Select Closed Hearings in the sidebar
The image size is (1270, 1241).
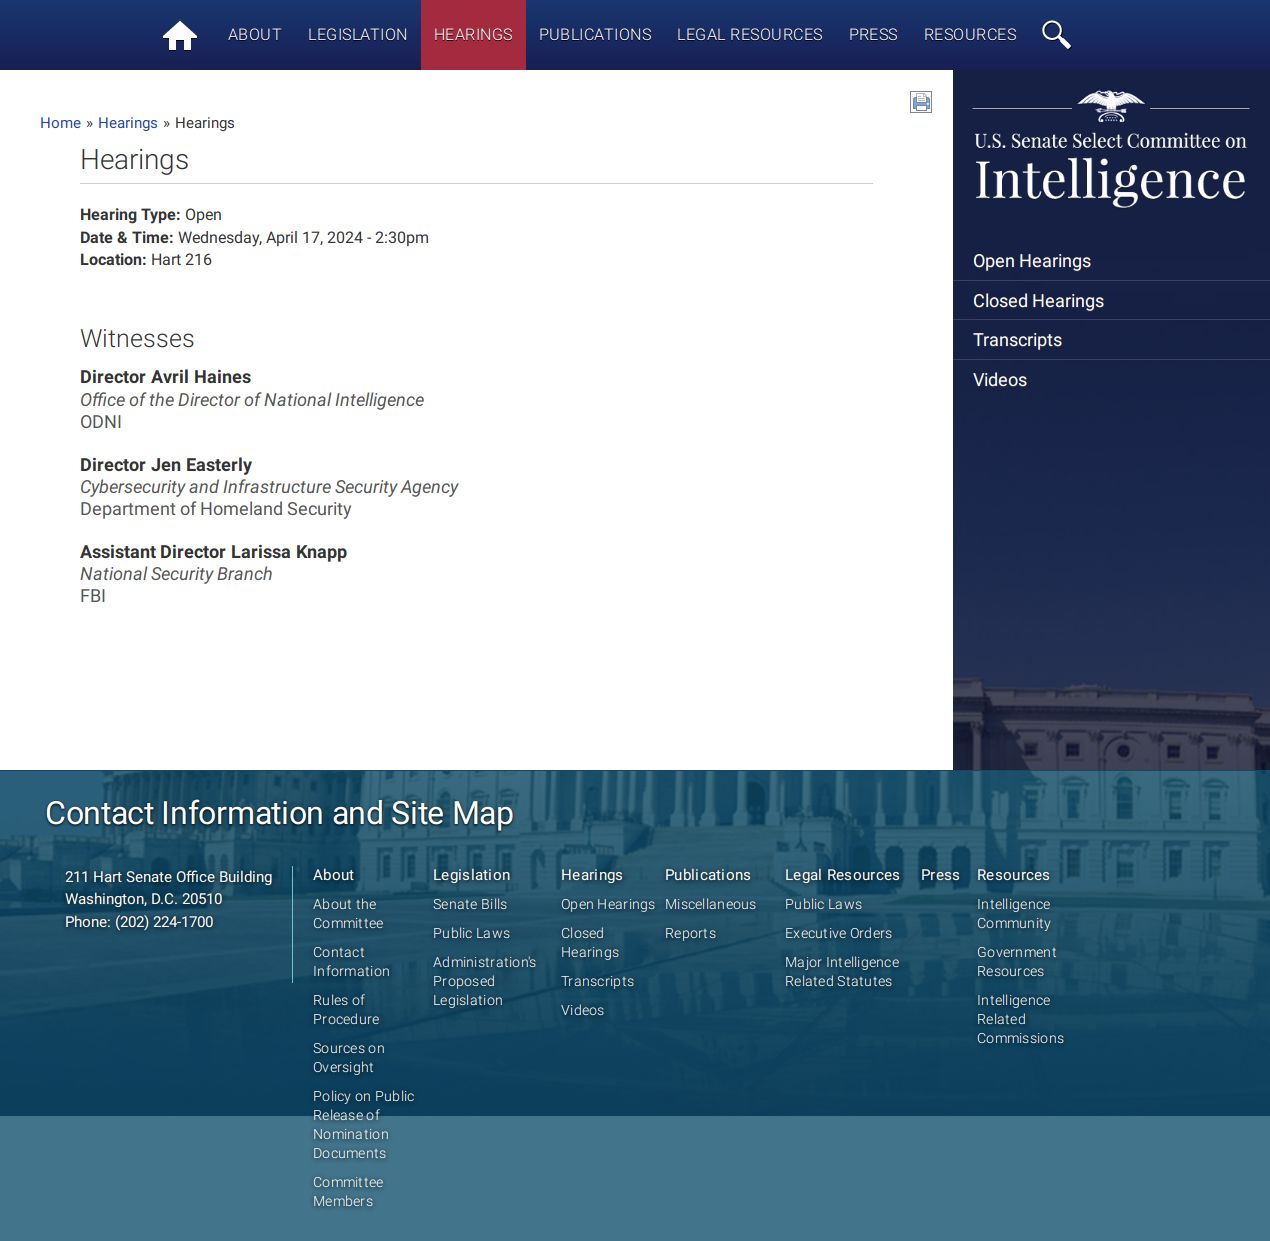1038,301
